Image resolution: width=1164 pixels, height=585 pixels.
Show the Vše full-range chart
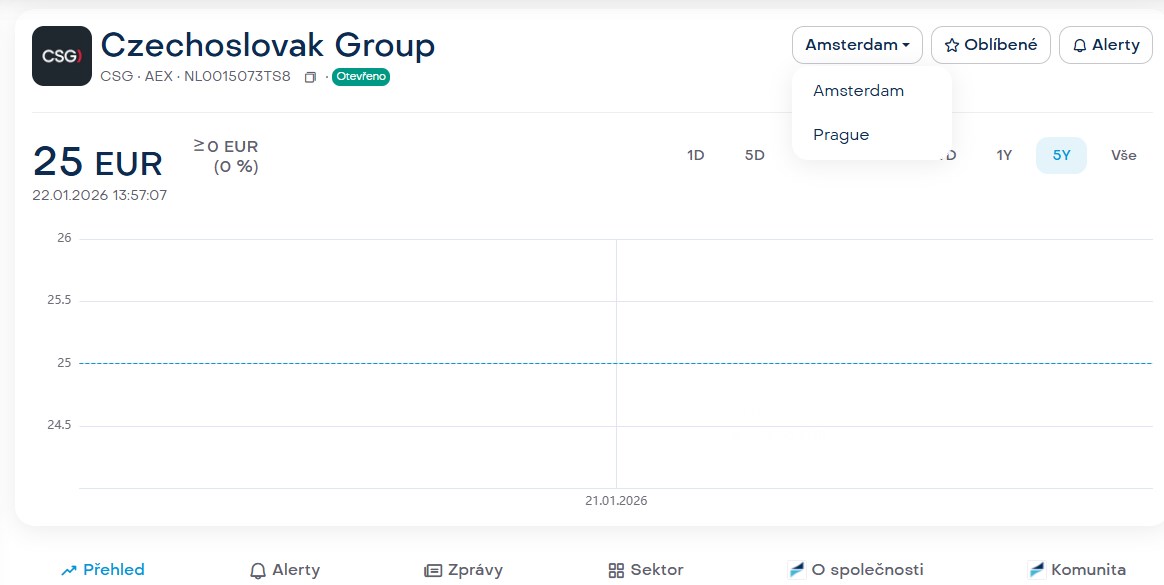[x=1123, y=155]
